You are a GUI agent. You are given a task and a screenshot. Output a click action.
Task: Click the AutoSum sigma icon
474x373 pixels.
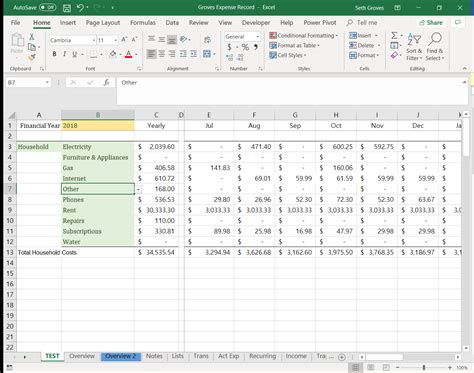click(394, 35)
